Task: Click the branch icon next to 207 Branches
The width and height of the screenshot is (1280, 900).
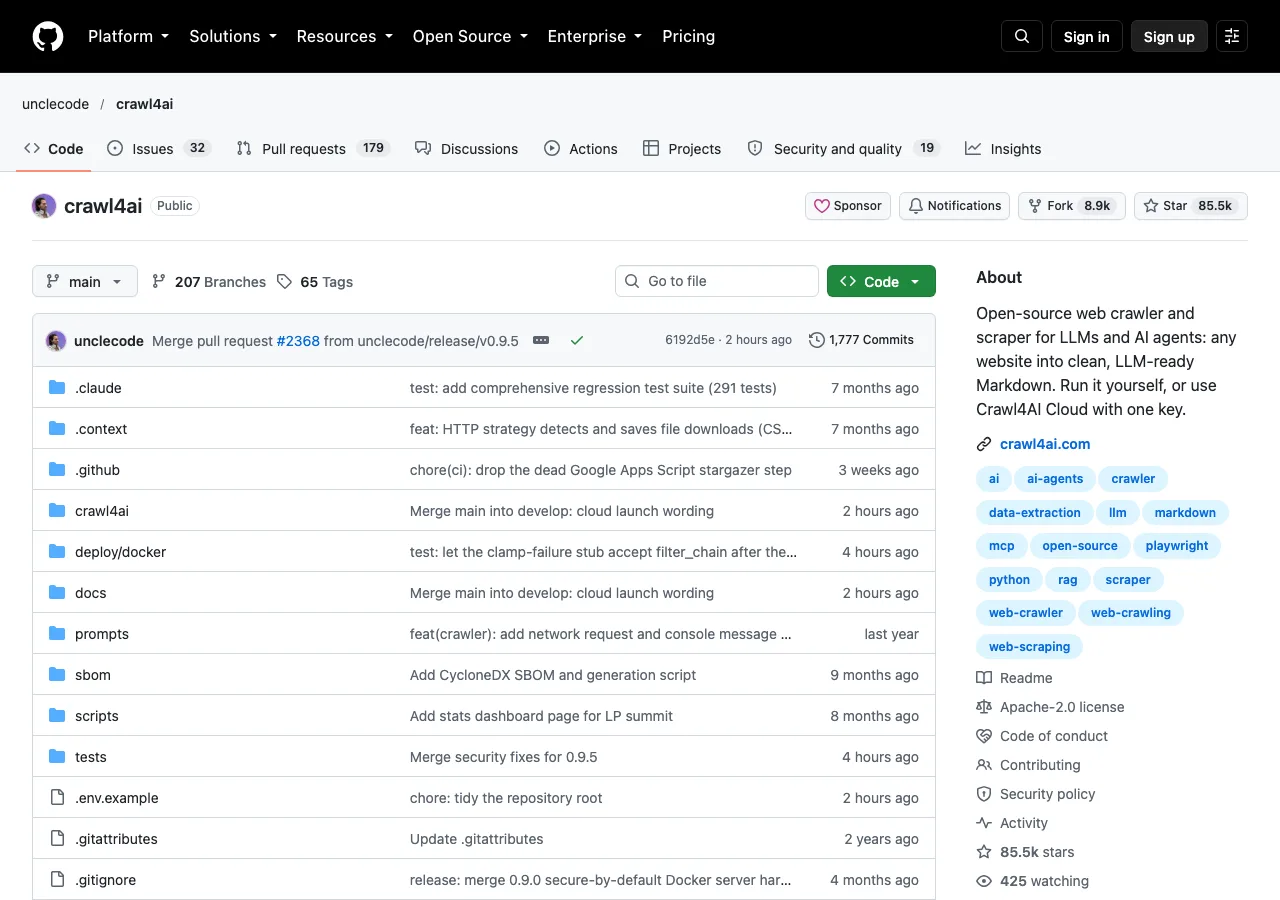Action: pyautogui.click(x=159, y=282)
